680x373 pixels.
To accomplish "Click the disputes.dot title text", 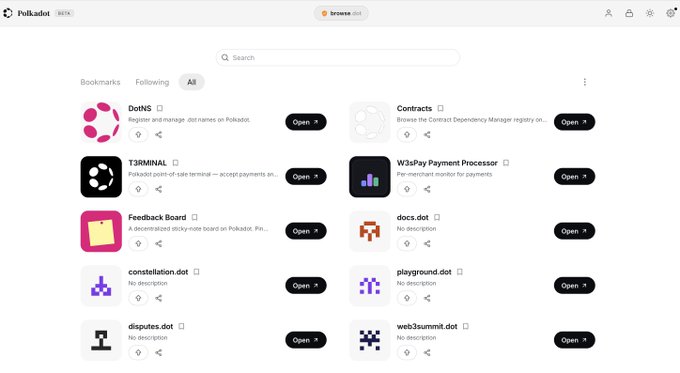I will [x=150, y=326].
